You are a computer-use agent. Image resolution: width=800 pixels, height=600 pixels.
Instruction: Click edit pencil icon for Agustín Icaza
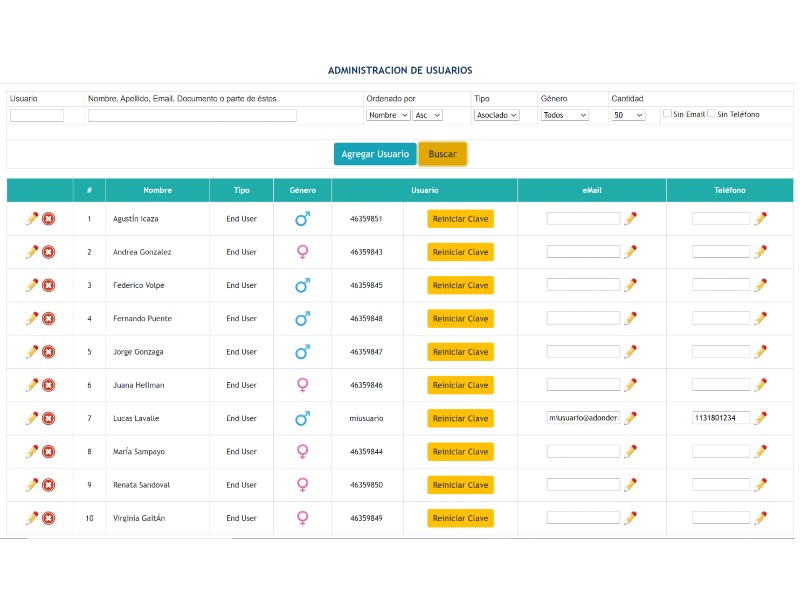[32, 218]
